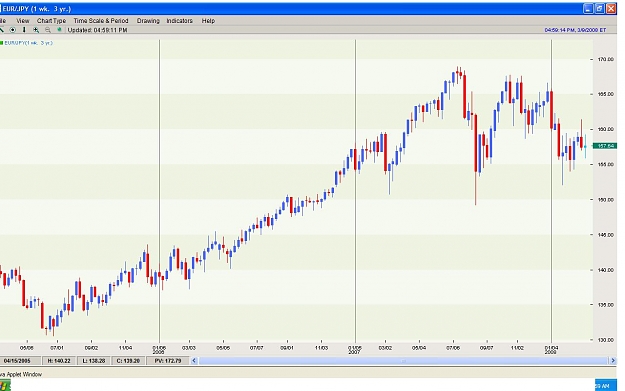Viewport: 625px width, 391px height.
Task: Click the down arrow toolbar icon
Action: 24,30
